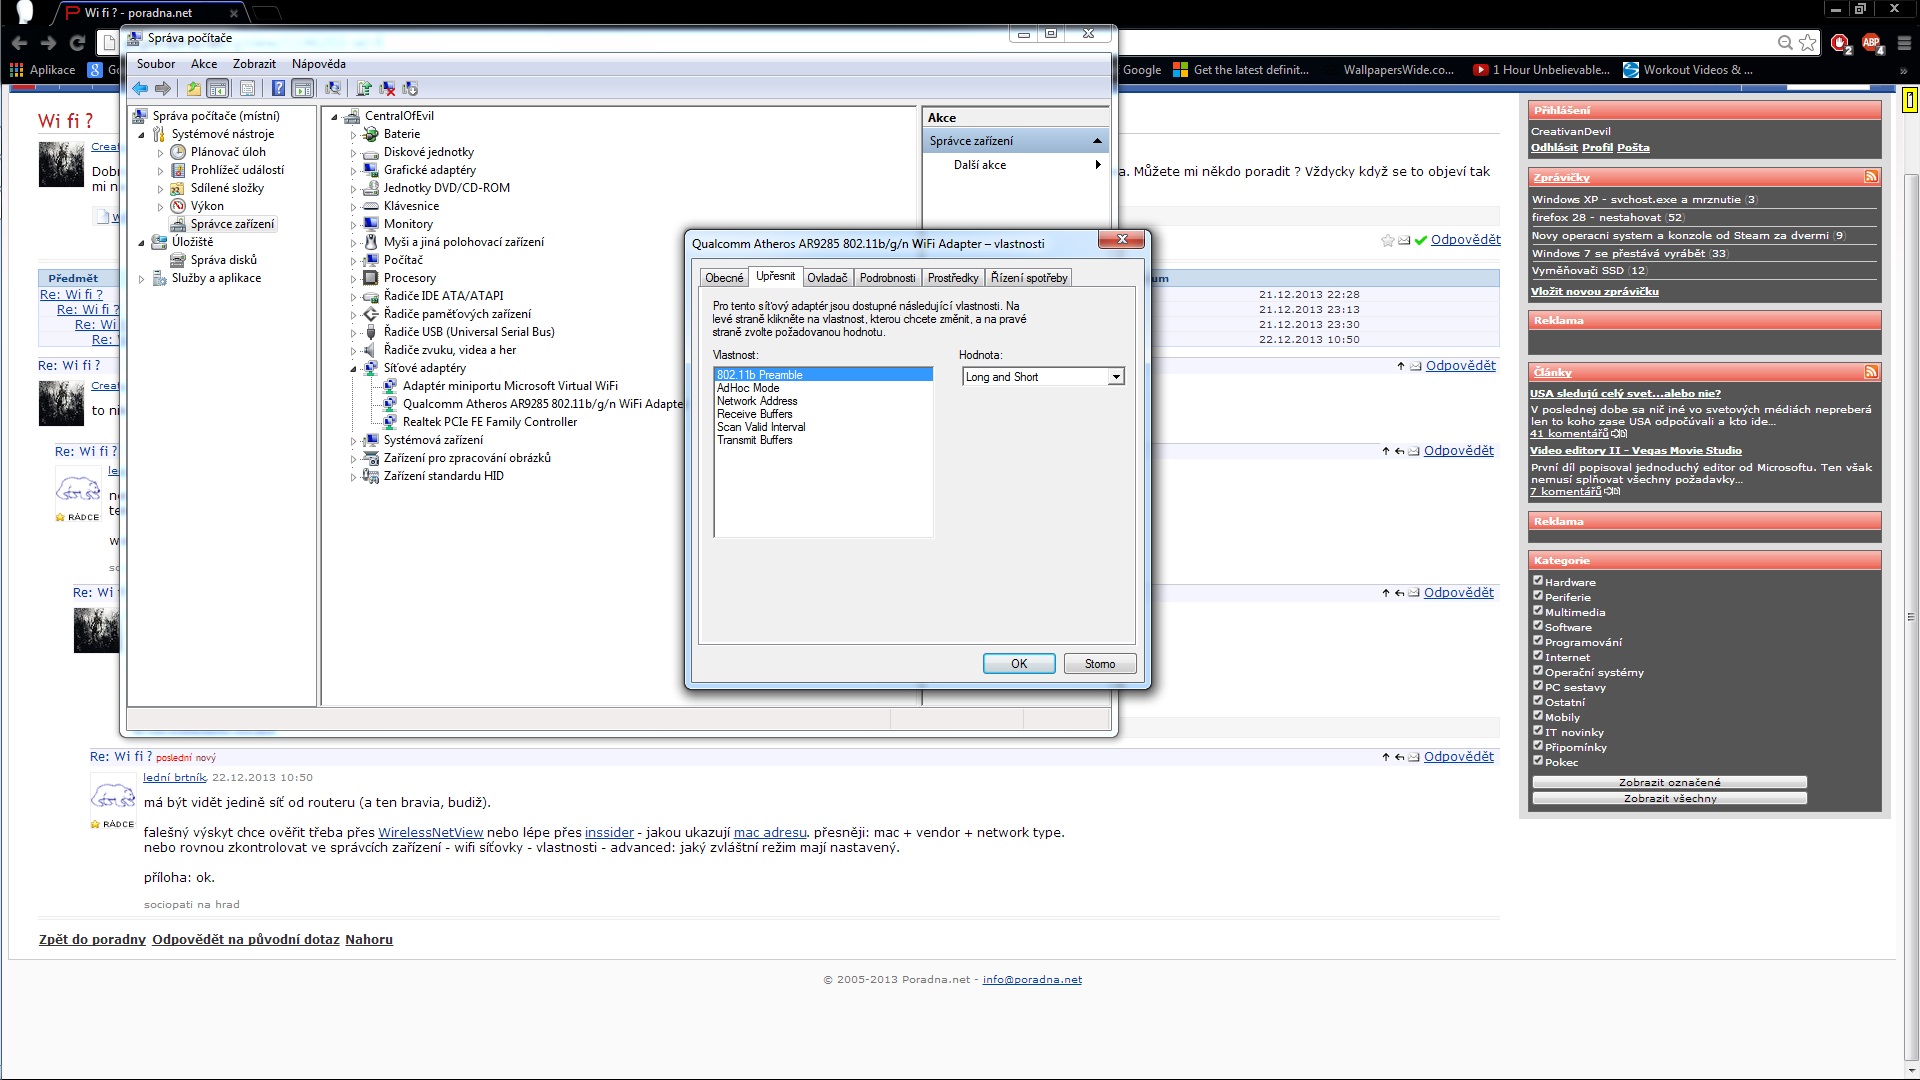
Task: Click the Properties sheet toolbar icon
Action: coord(247,88)
